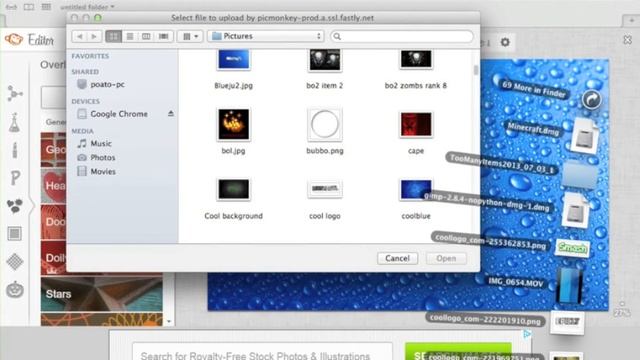The height and width of the screenshot is (360, 640).
Task: Open Basic Edits crop icon in PicMonkey sidebar
Action: click(15, 94)
